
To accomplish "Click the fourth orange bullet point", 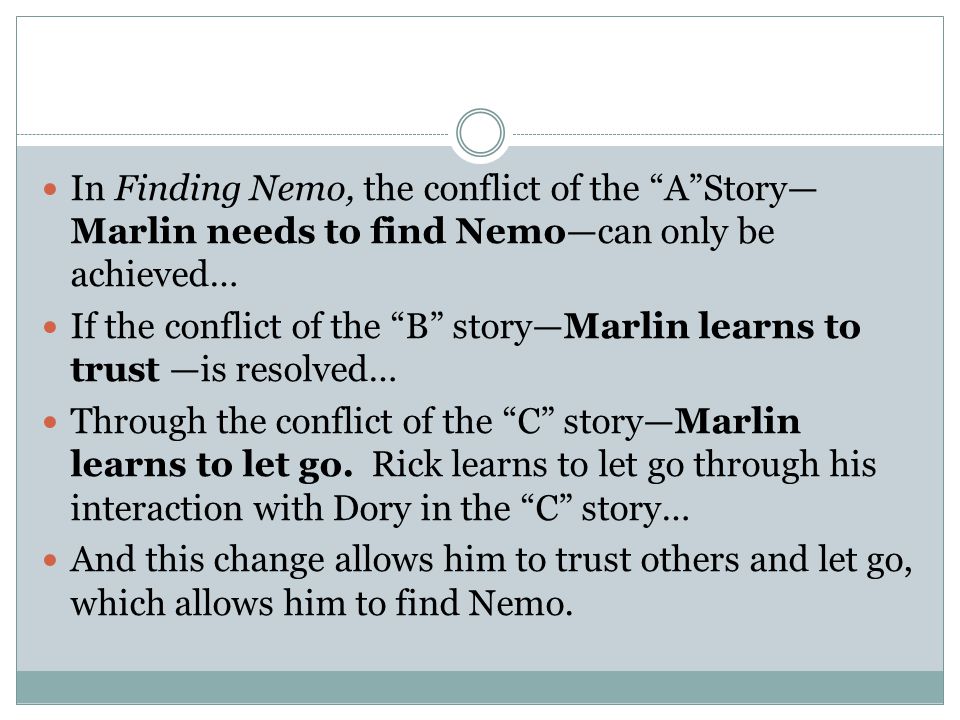I will click(x=50, y=560).
